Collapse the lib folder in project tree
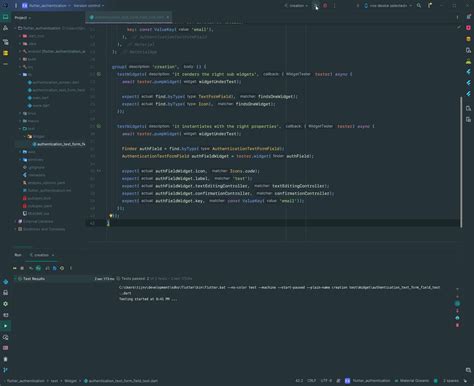The width and height of the screenshot is (474, 386). click(x=20, y=75)
